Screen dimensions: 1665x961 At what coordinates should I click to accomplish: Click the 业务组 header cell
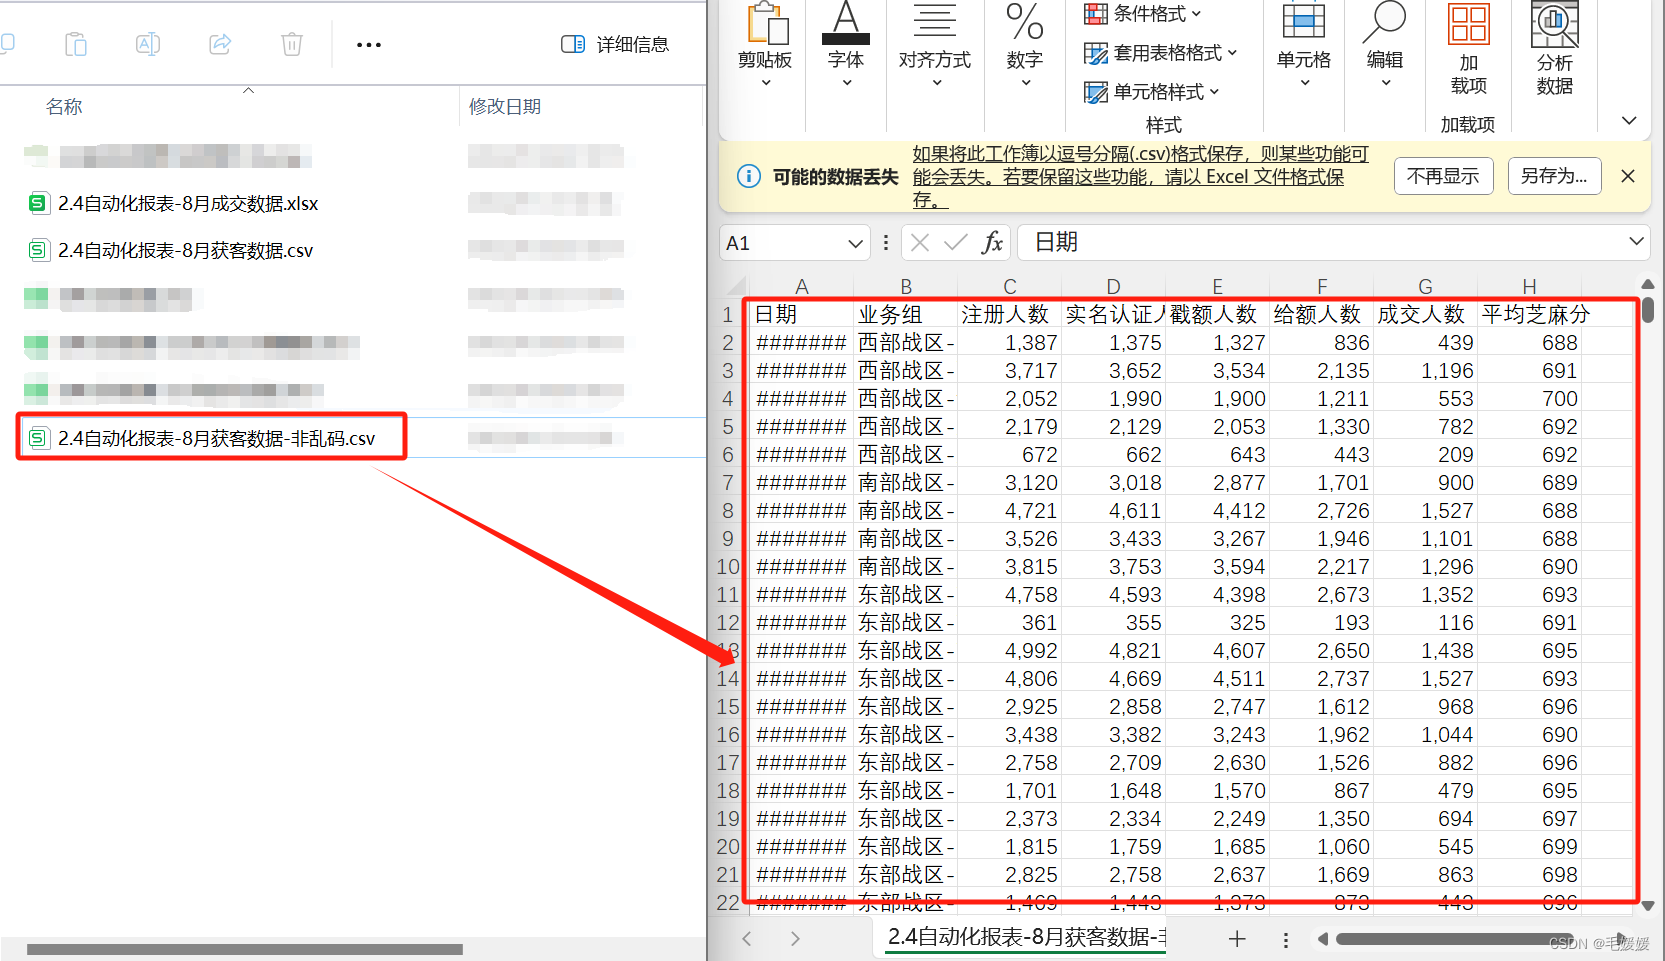click(905, 314)
